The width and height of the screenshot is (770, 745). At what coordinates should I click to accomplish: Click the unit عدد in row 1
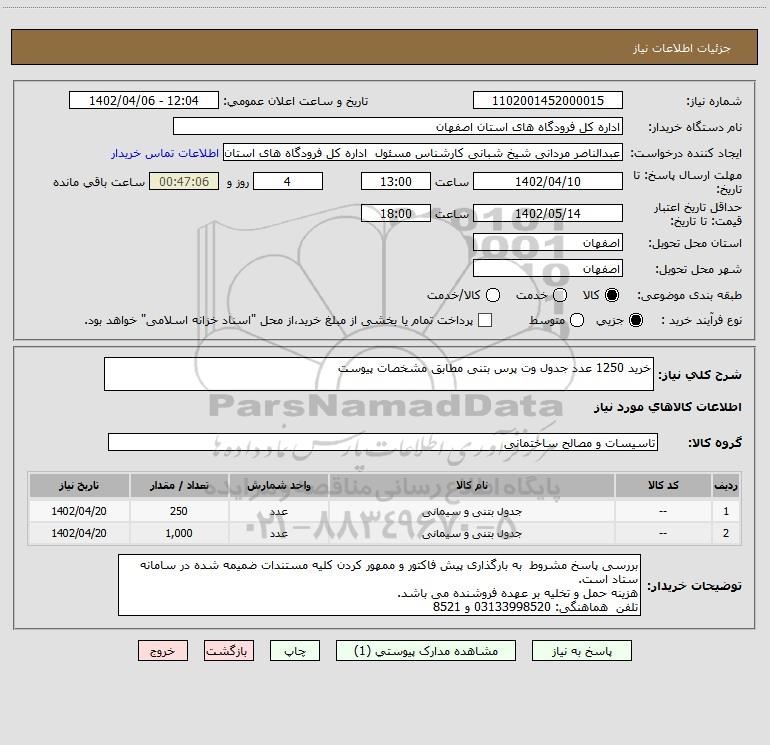(278, 511)
